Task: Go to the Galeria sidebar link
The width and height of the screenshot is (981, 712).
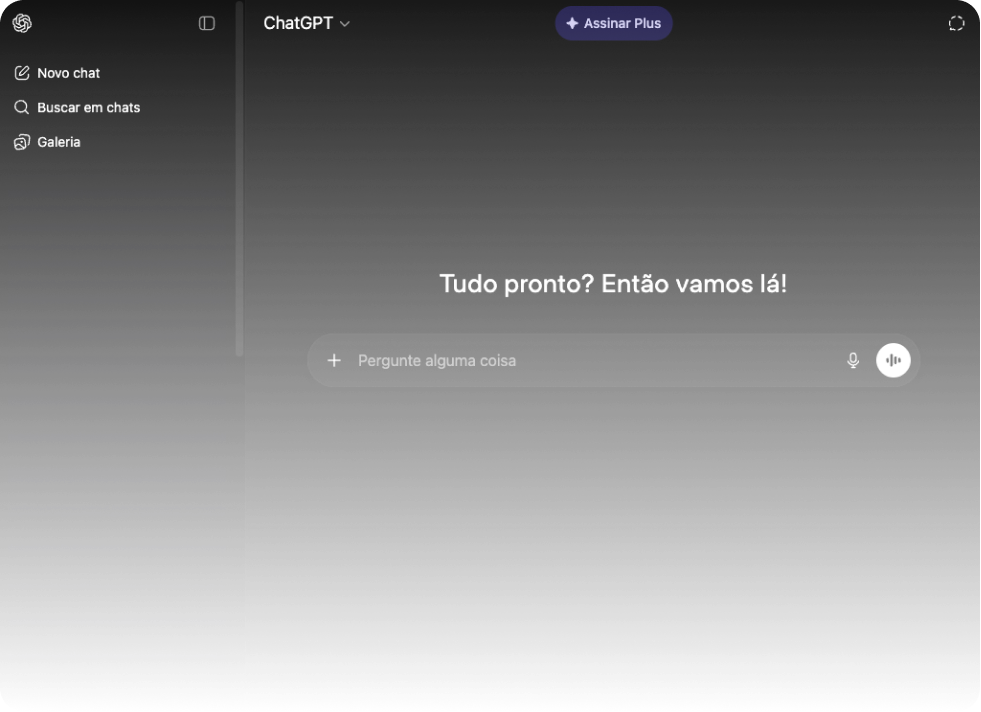Action: click(x=59, y=142)
